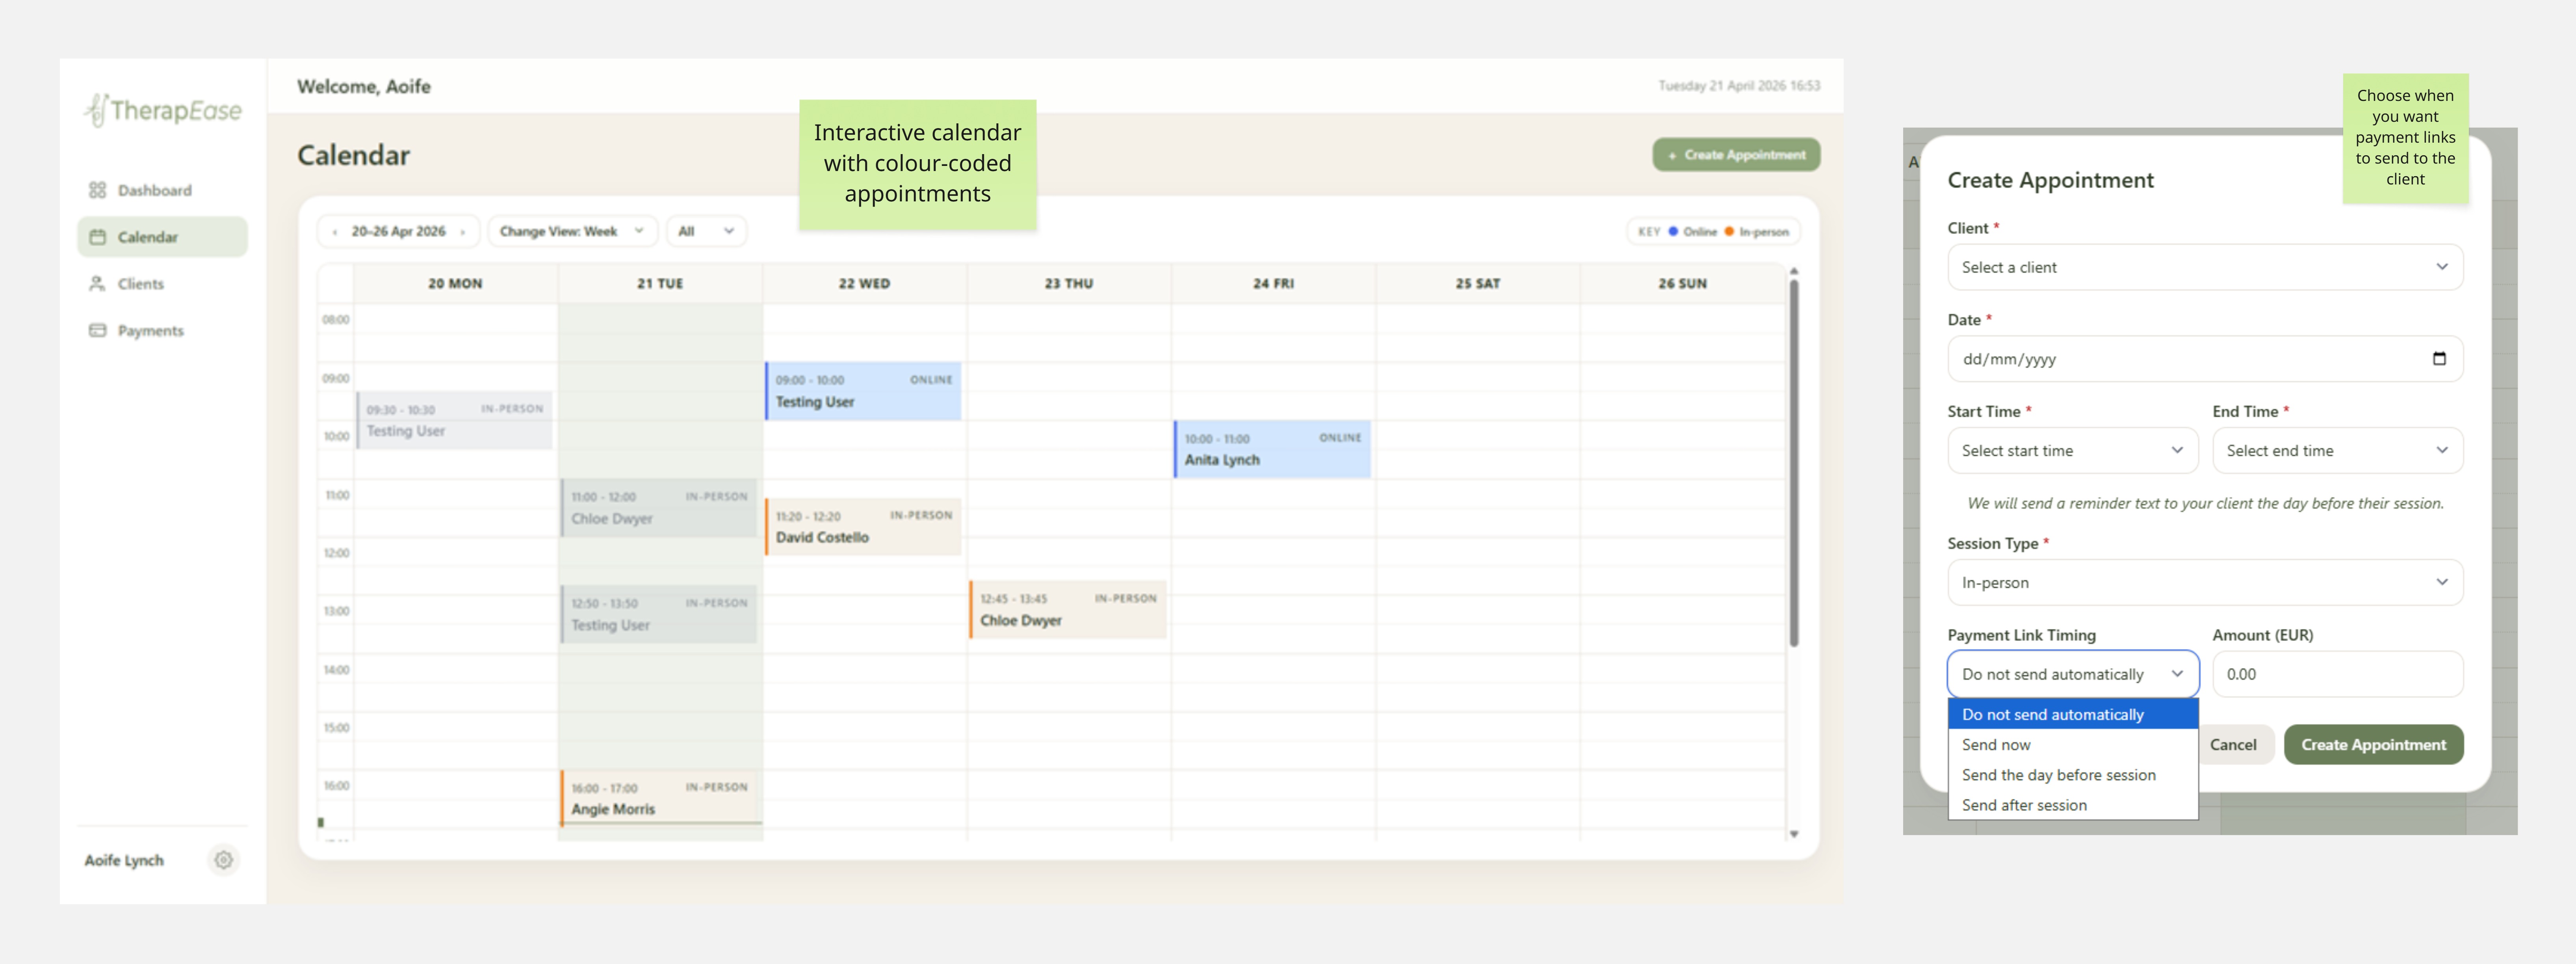Viewport: 2576px width, 964px height.
Task: Click Aoife Lynch profile name
Action: [x=124, y=861]
